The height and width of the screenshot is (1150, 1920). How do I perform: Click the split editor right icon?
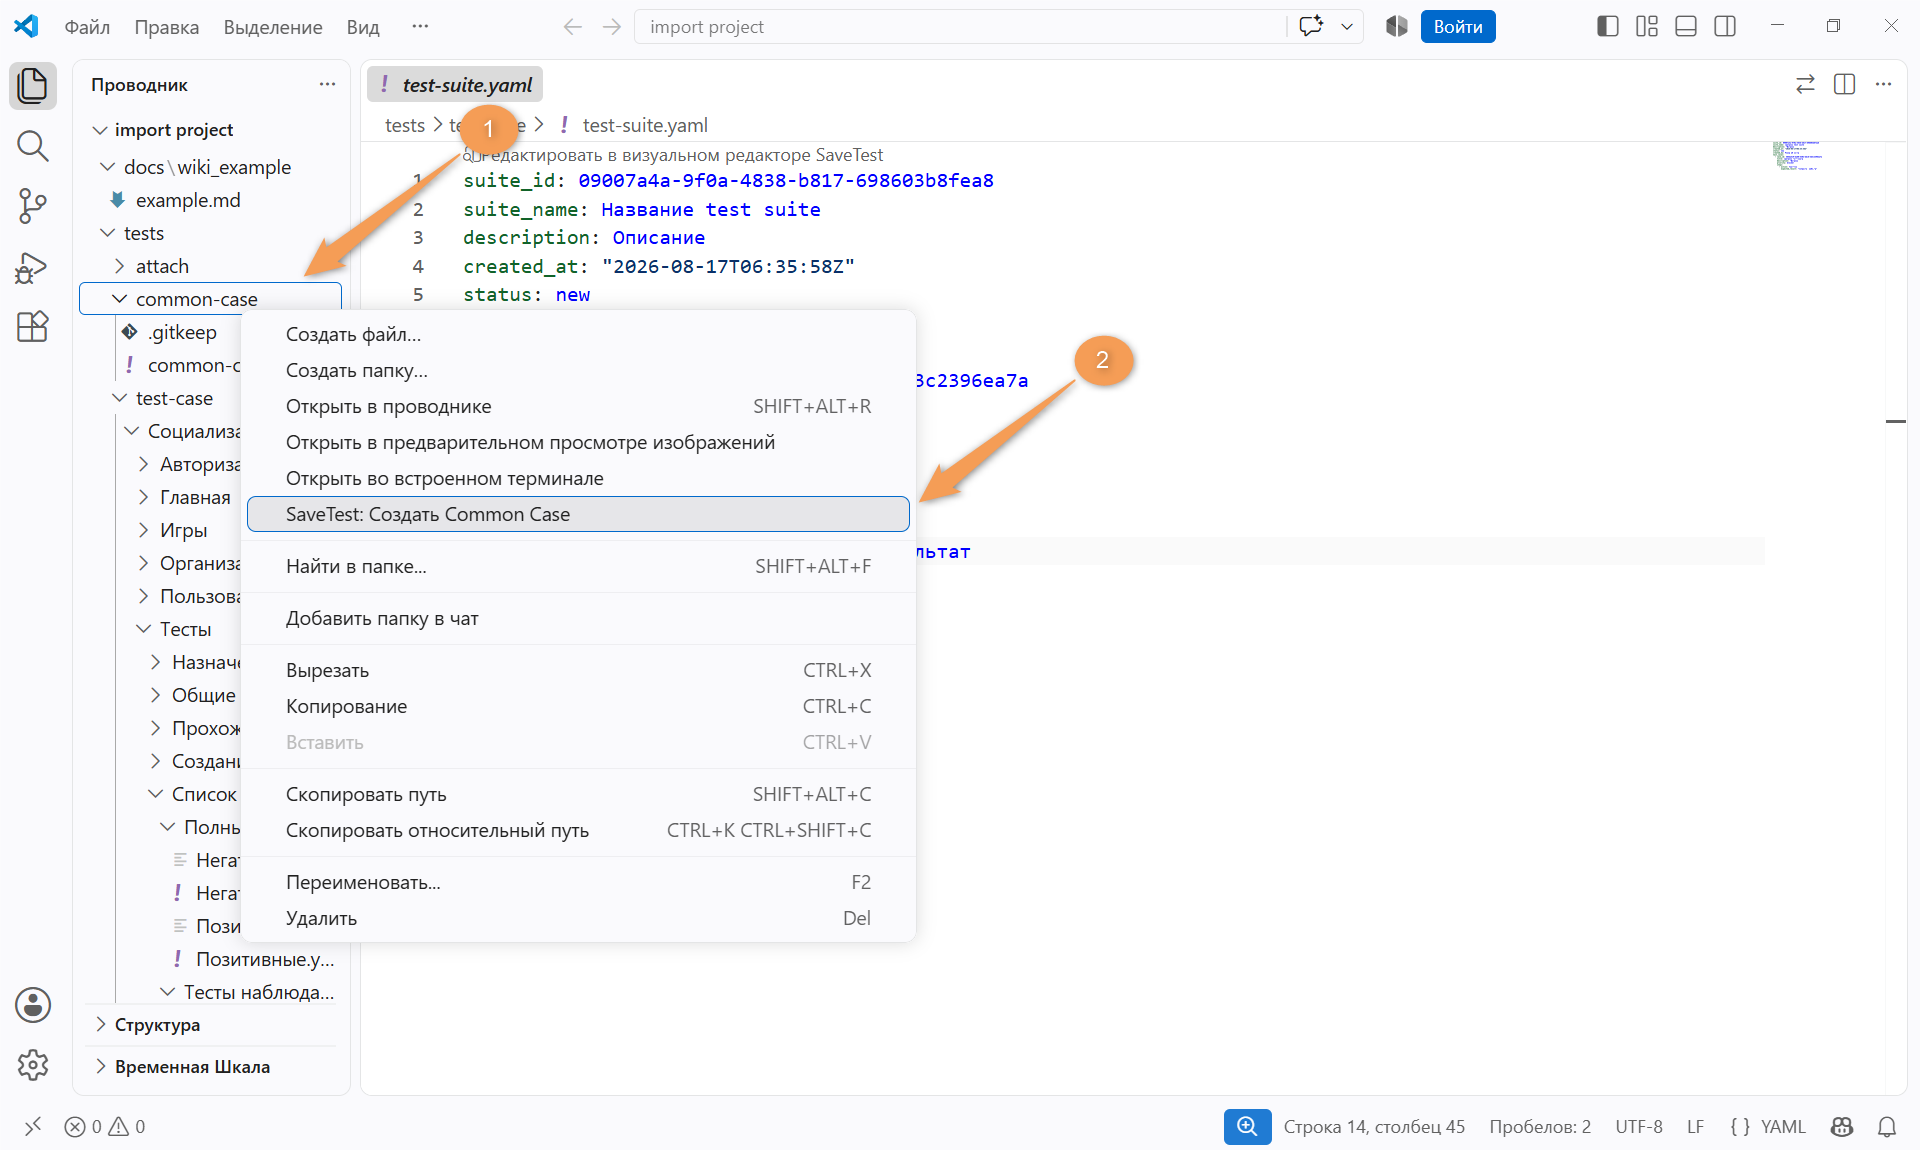coord(1845,85)
